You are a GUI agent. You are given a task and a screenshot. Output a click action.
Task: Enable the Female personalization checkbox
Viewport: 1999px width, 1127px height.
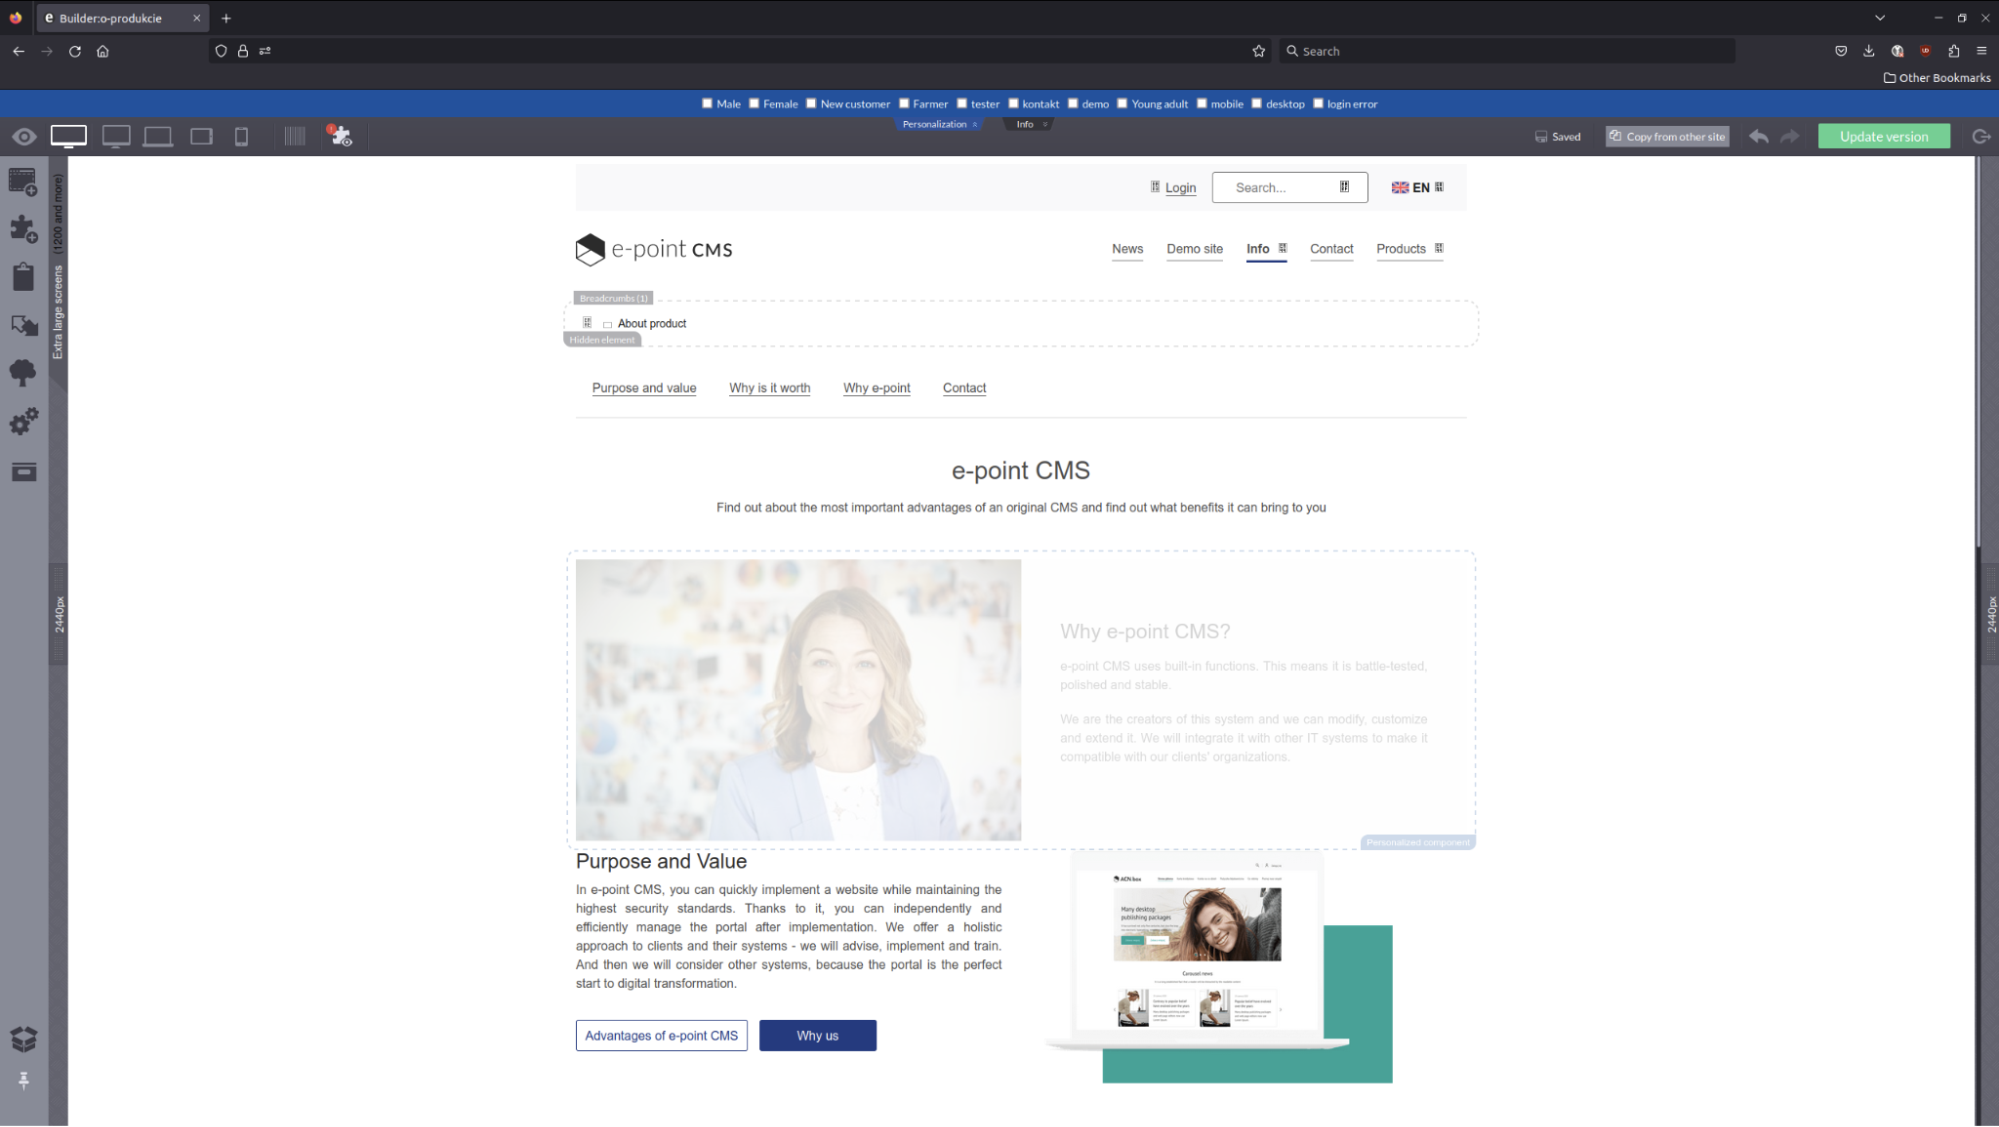pyautogui.click(x=754, y=103)
